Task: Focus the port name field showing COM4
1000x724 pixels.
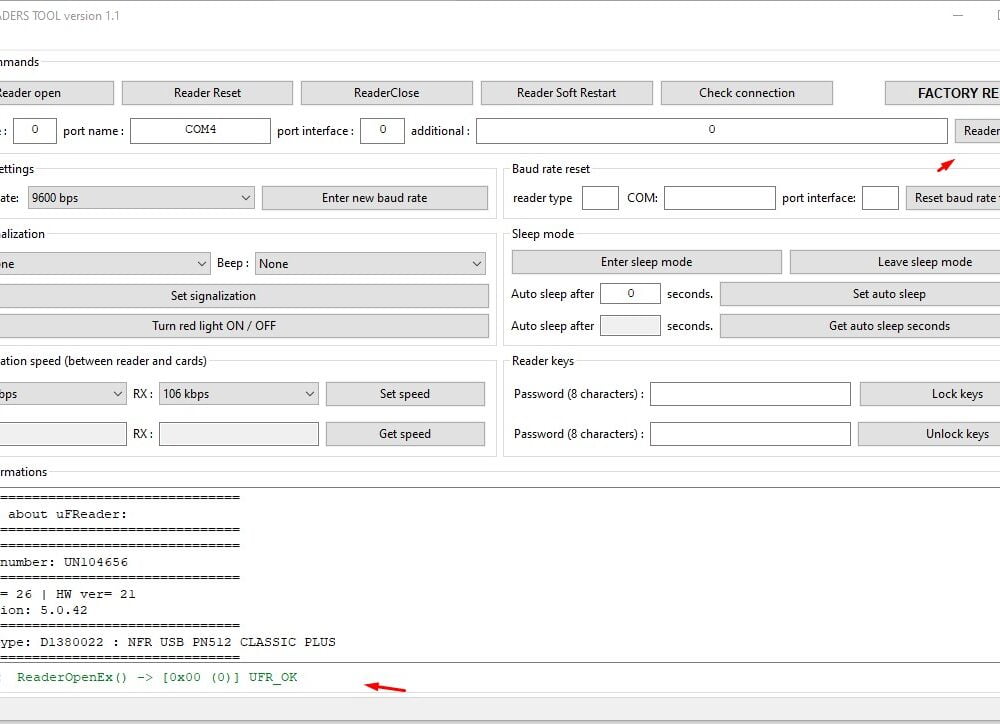Action: 200,130
